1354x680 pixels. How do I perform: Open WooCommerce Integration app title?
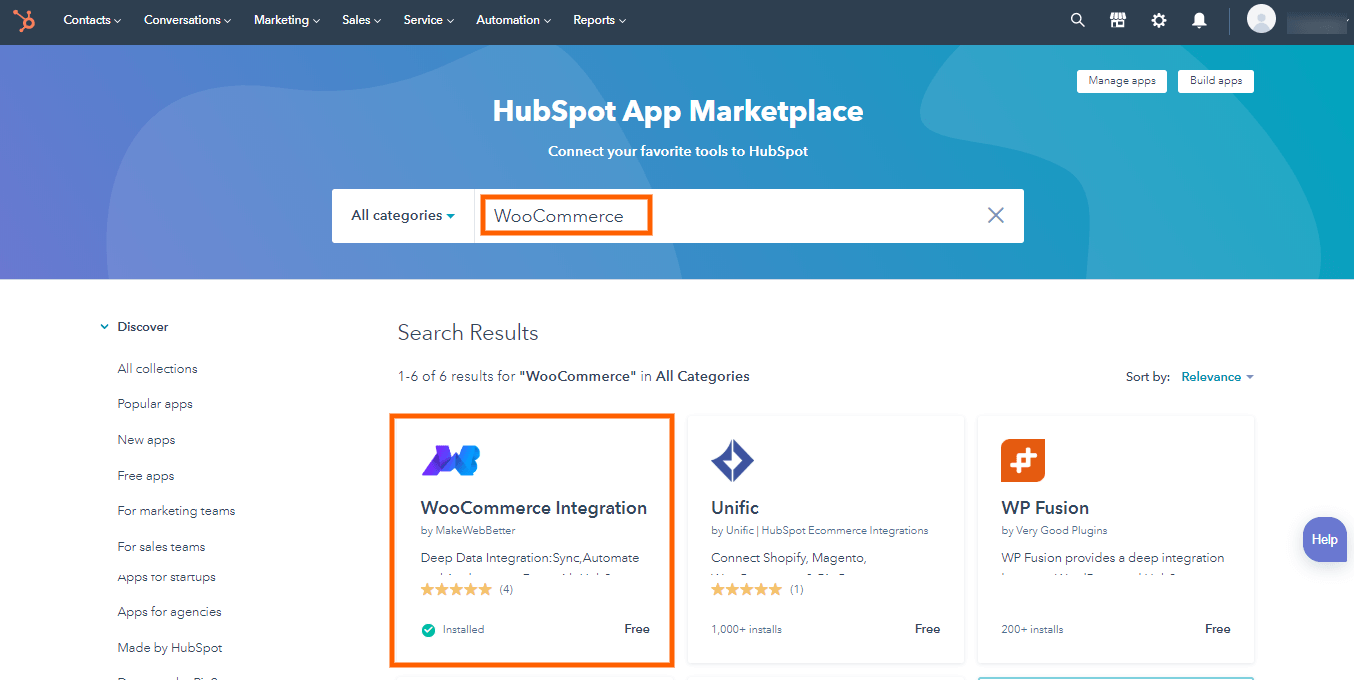click(534, 508)
